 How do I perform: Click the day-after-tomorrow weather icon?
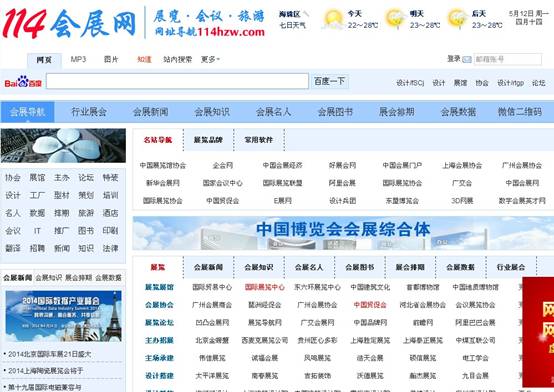click(457, 19)
